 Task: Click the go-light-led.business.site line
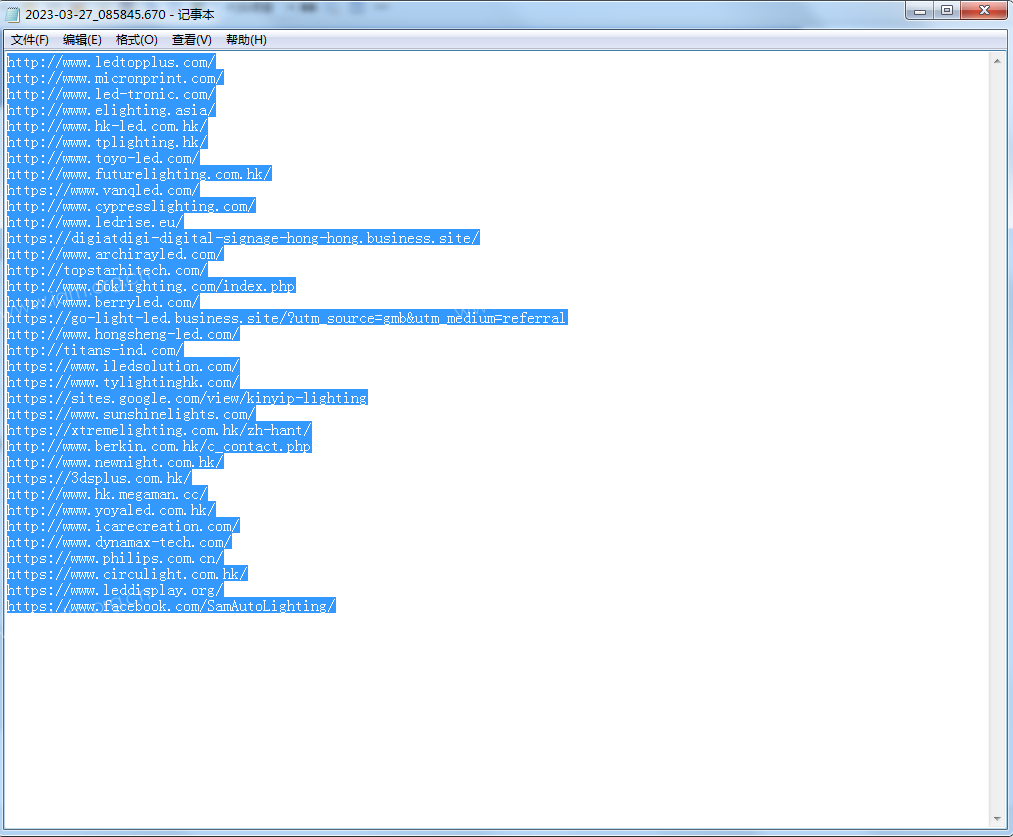point(287,318)
